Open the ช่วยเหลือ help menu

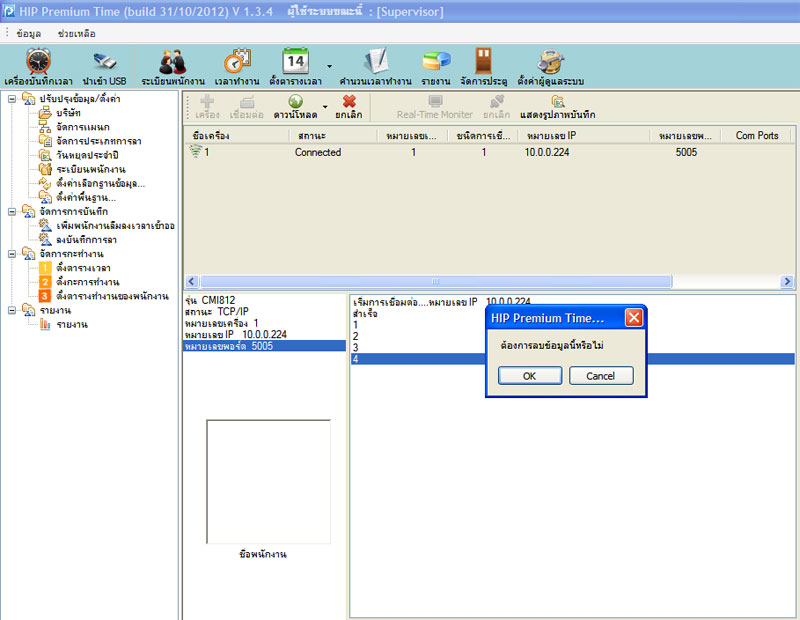(77, 34)
